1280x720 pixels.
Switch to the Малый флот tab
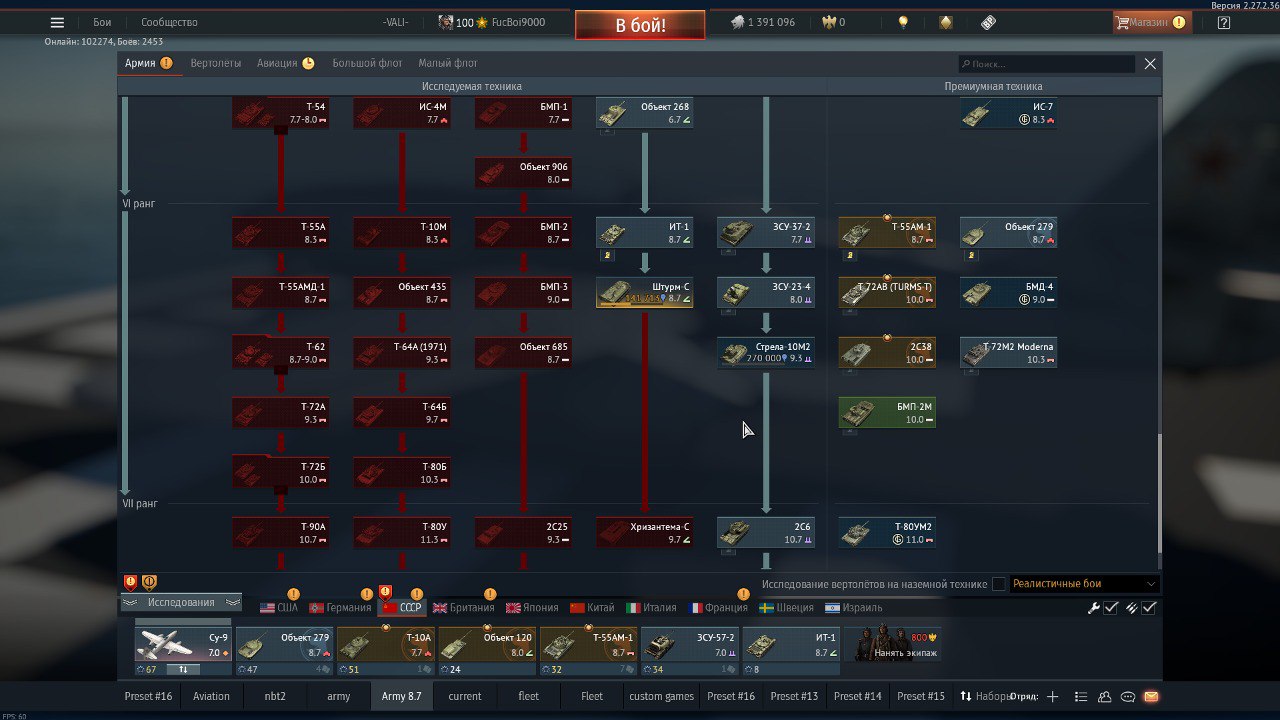point(448,63)
